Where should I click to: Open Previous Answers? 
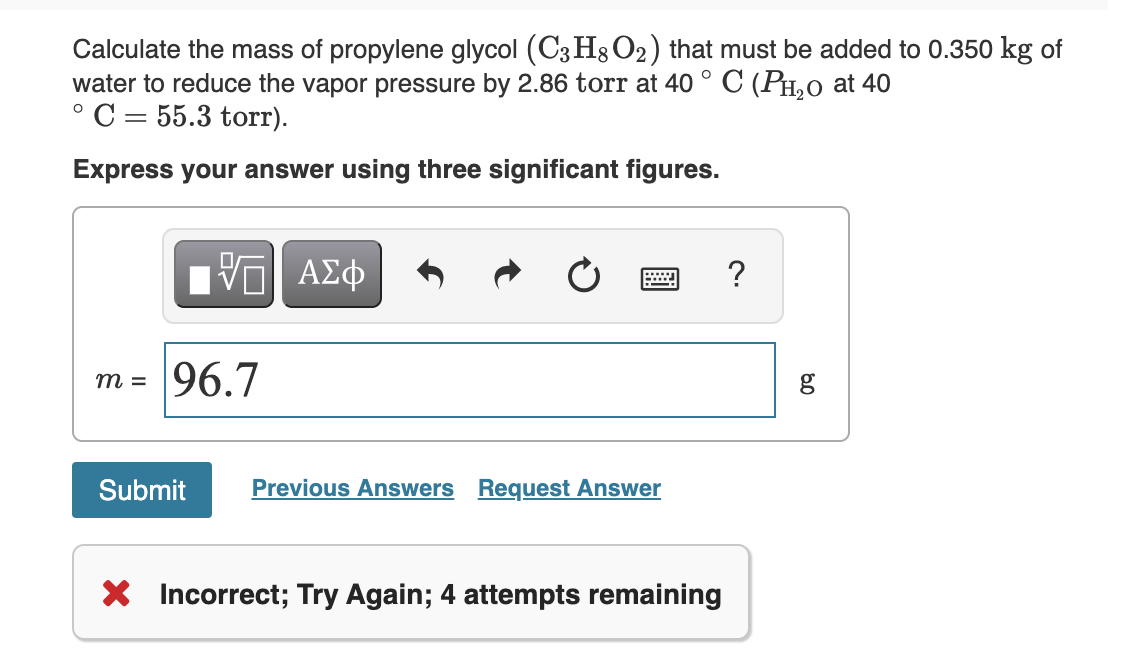[352, 488]
